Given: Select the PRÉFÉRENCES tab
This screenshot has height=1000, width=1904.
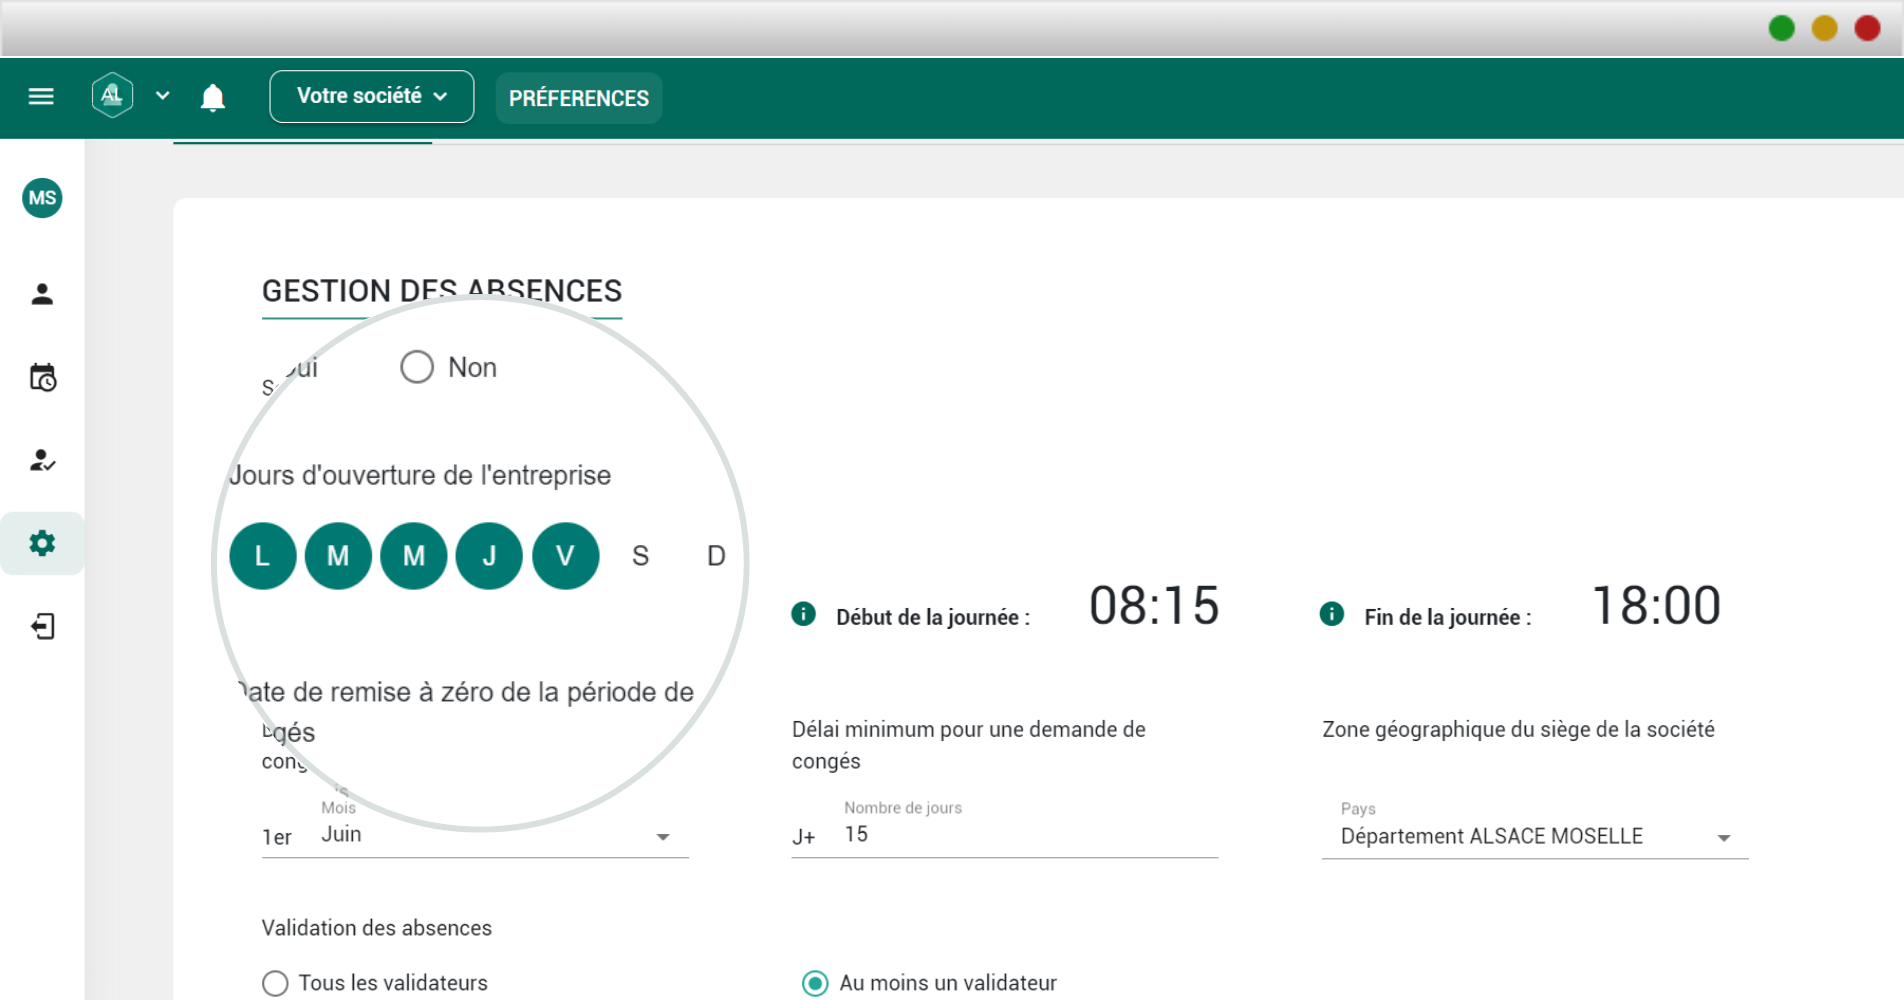Looking at the screenshot, I should tap(579, 98).
